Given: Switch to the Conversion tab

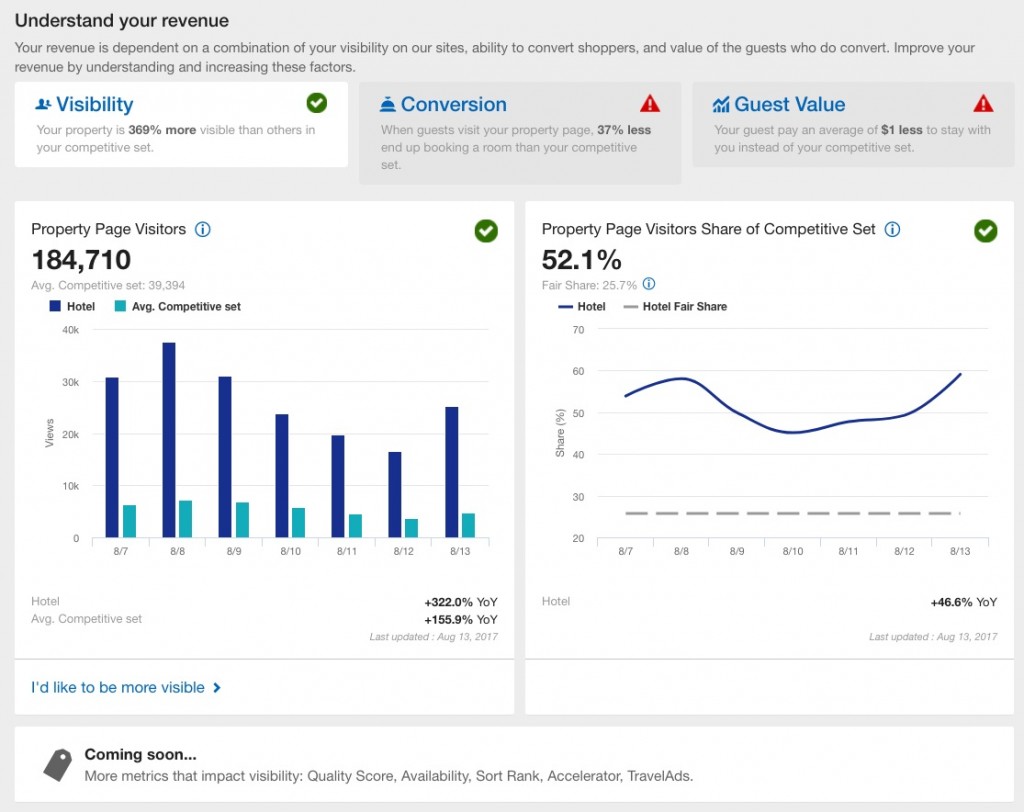Looking at the screenshot, I should coord(454,105).
